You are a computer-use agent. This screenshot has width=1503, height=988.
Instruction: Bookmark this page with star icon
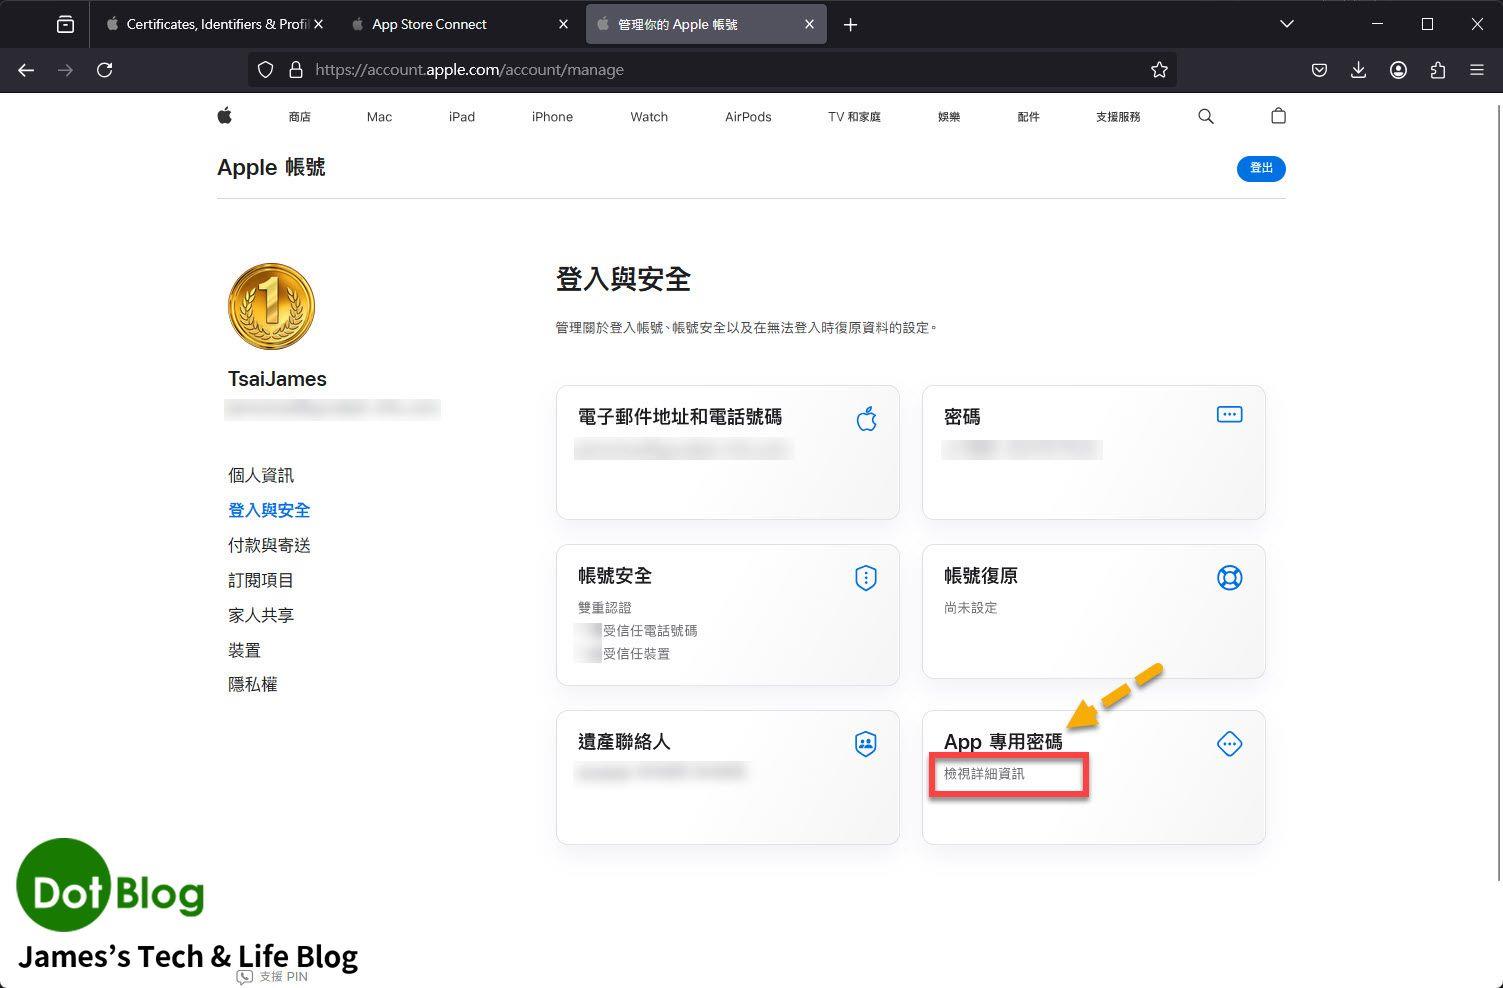1159,70
